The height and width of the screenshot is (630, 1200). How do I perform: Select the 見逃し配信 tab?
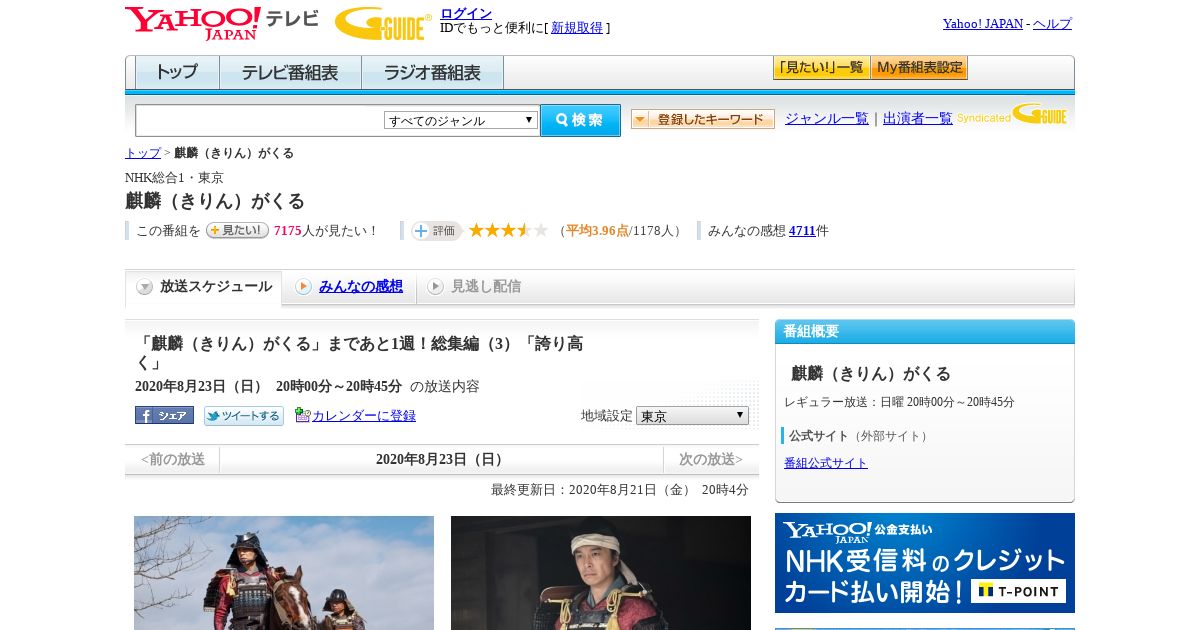pos(474,287)
